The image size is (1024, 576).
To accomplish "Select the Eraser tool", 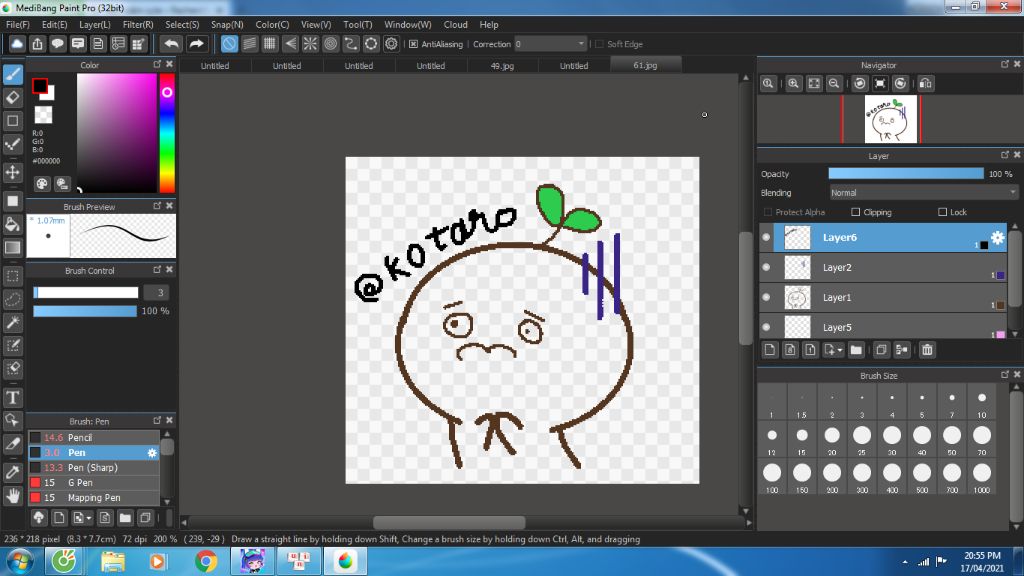I will [12, 97].
